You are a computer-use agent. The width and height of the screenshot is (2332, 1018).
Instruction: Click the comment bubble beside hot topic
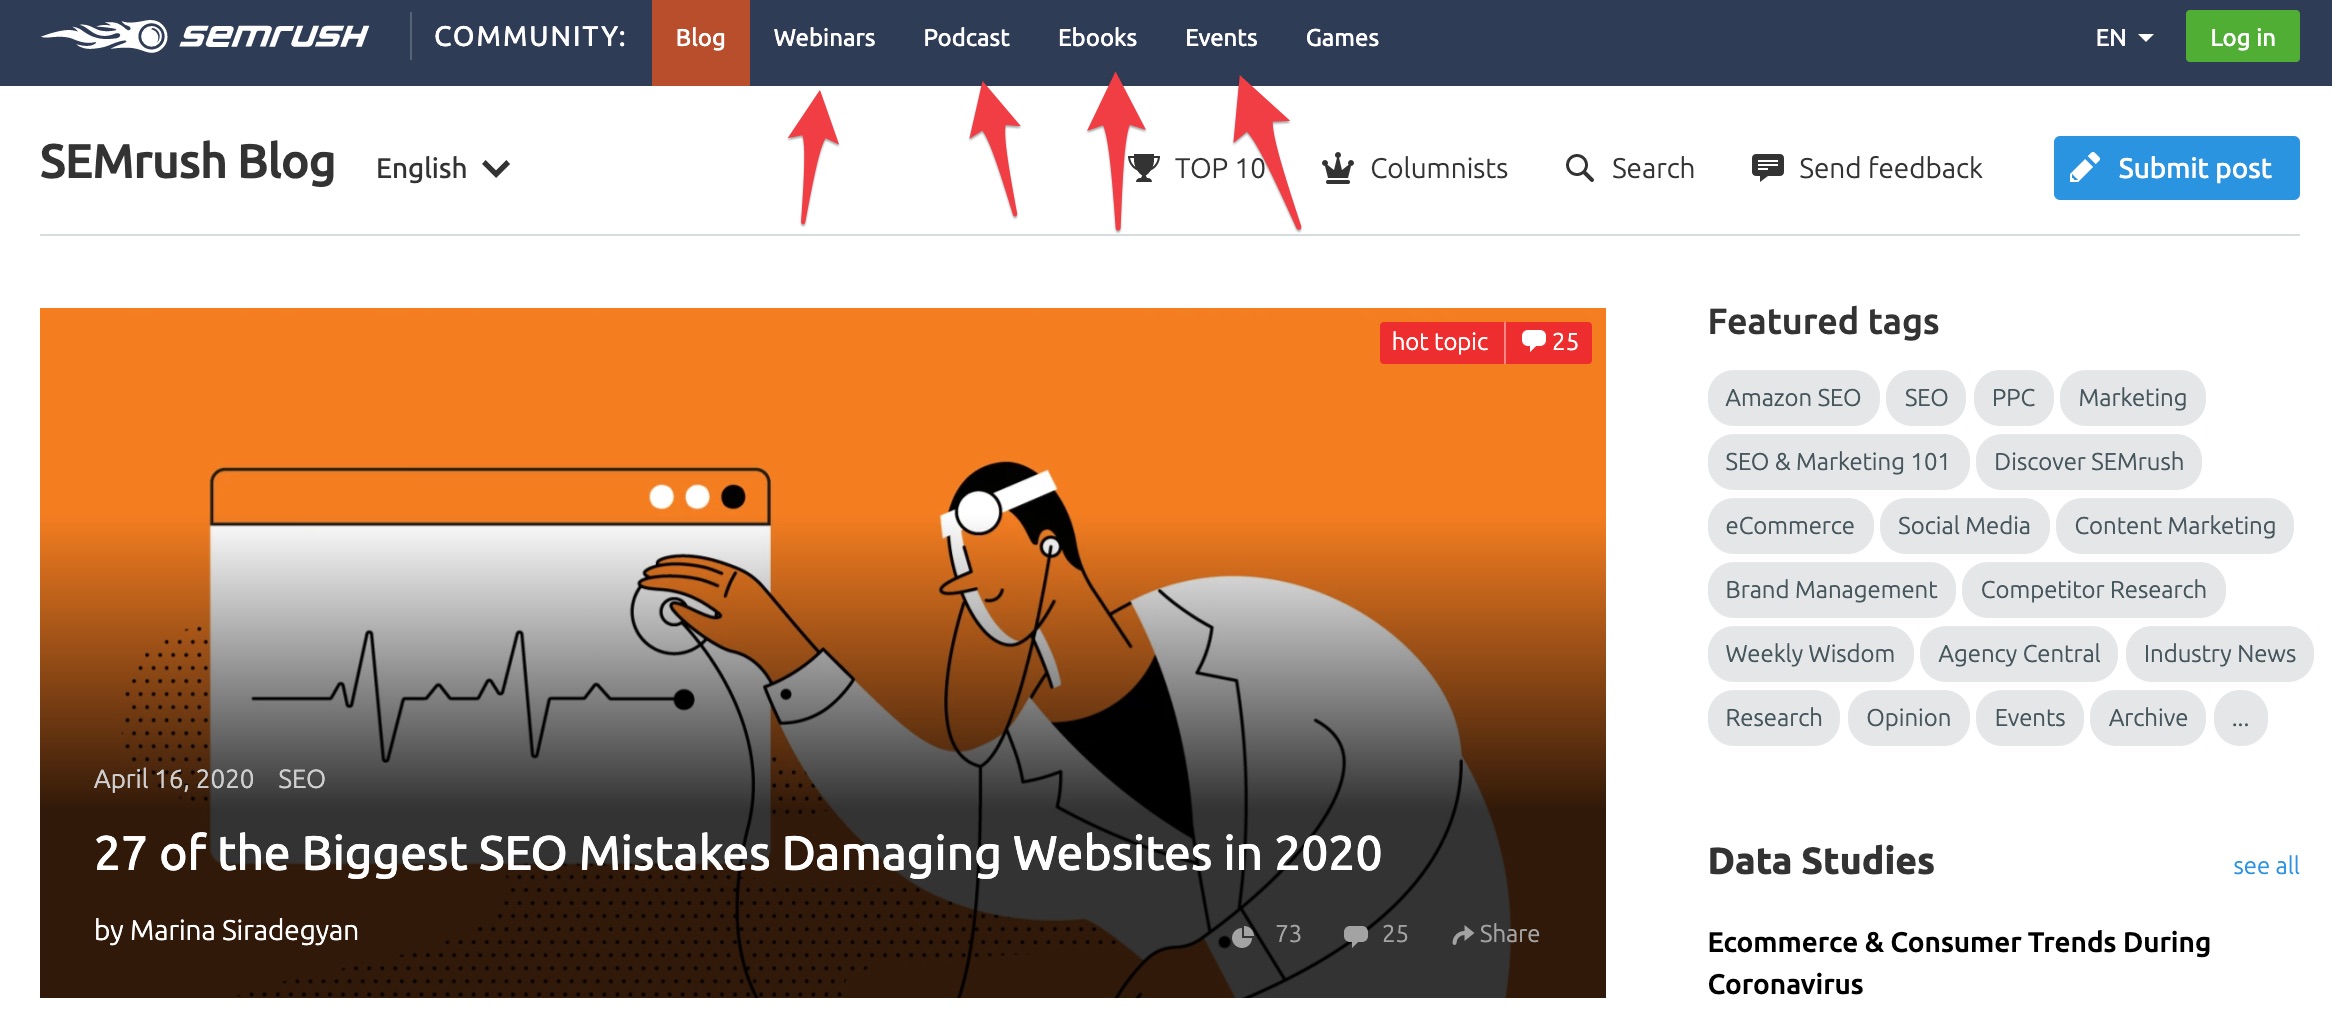tap(1533, 341)
